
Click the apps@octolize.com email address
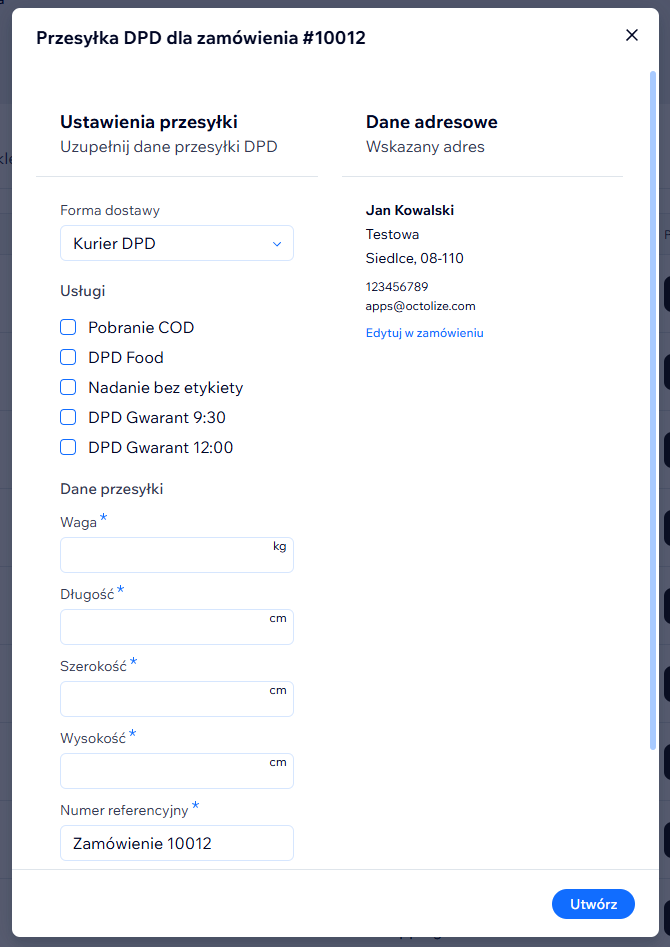[x=420, y=306]
